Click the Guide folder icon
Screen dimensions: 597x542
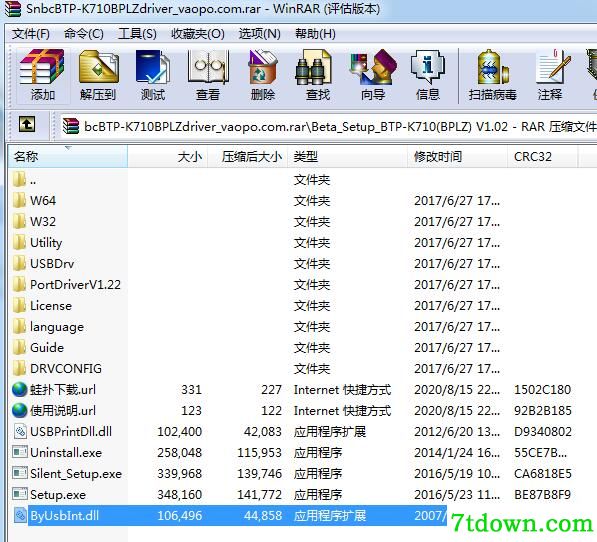[19, 348]
